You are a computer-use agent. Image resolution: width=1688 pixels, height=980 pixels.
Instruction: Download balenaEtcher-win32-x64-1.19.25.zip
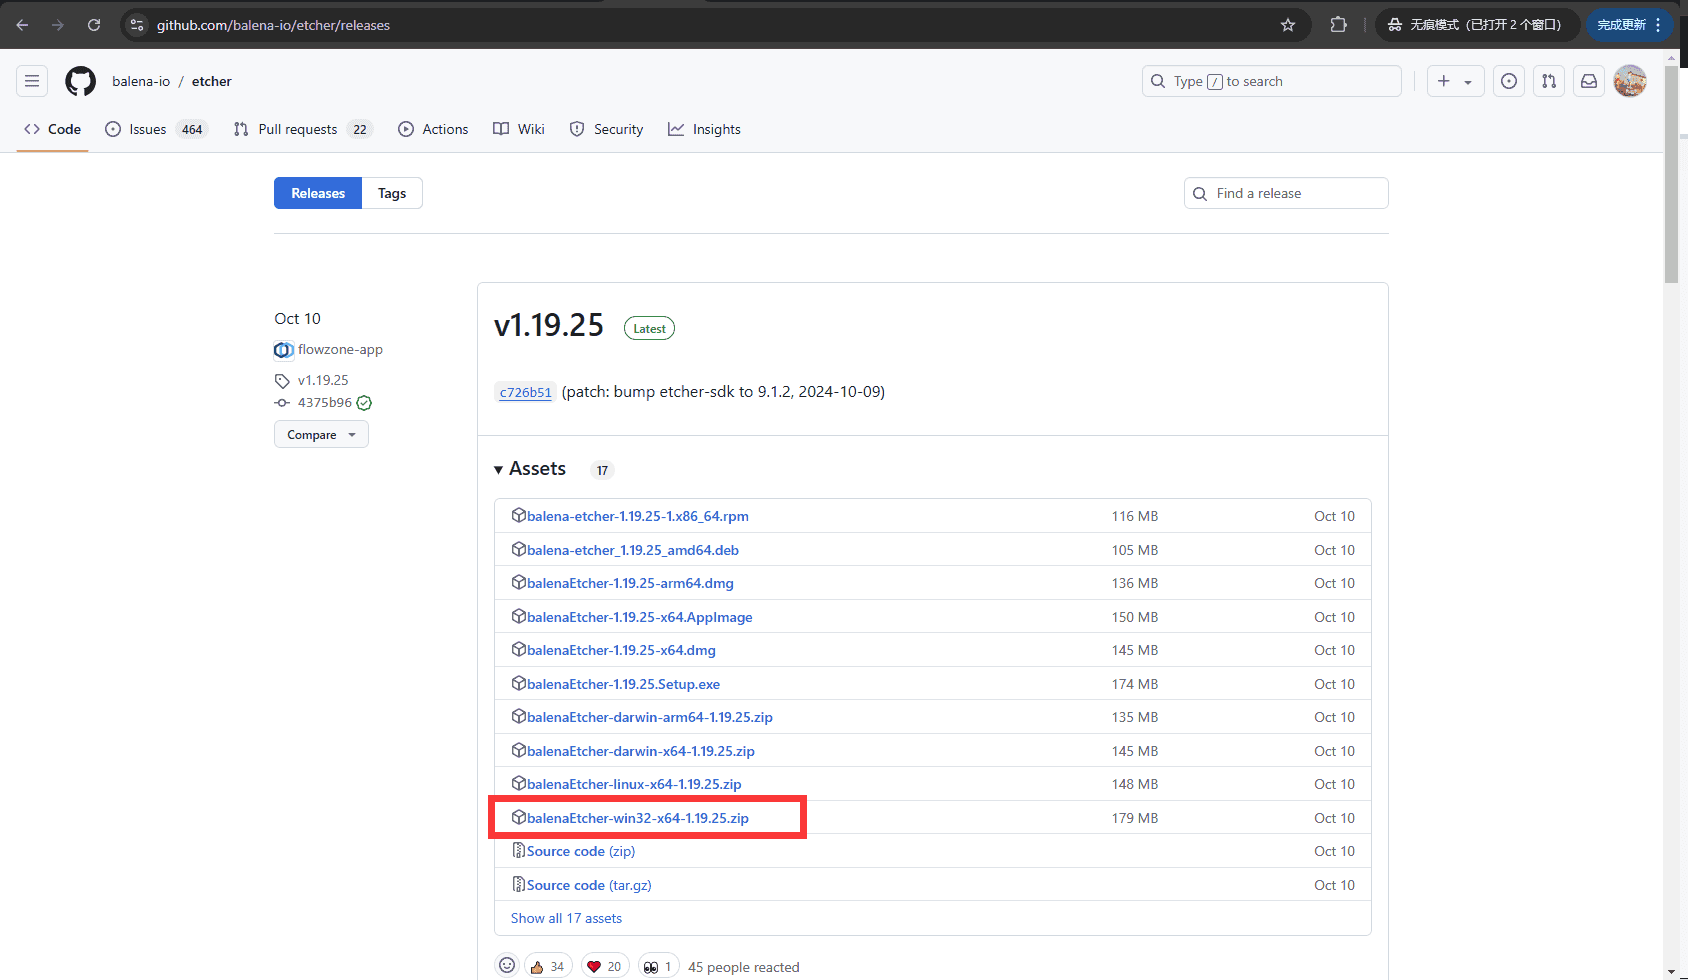click(x=638, y=818)
